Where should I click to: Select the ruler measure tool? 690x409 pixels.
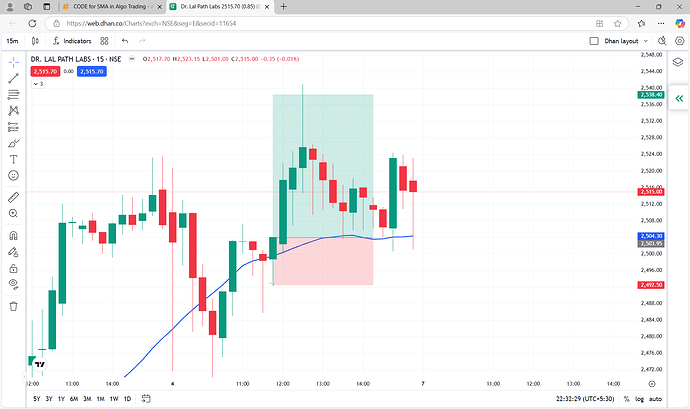(14, 197)
